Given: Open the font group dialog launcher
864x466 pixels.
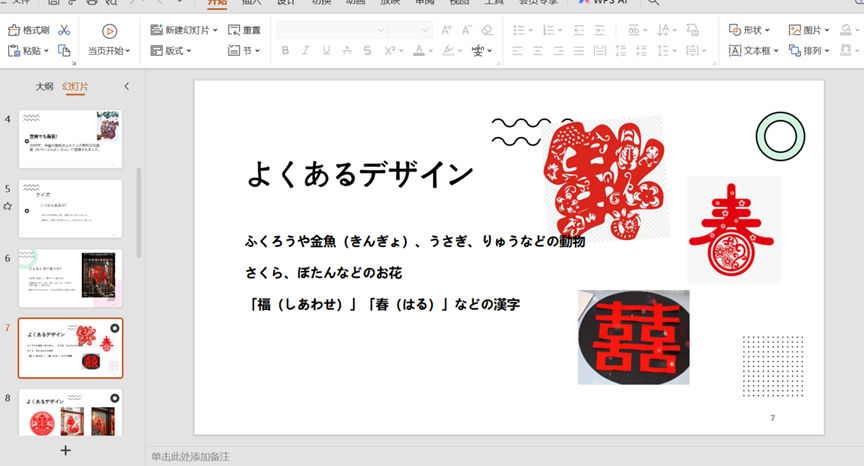Looking at the screenshot, I should click(498, 63).
